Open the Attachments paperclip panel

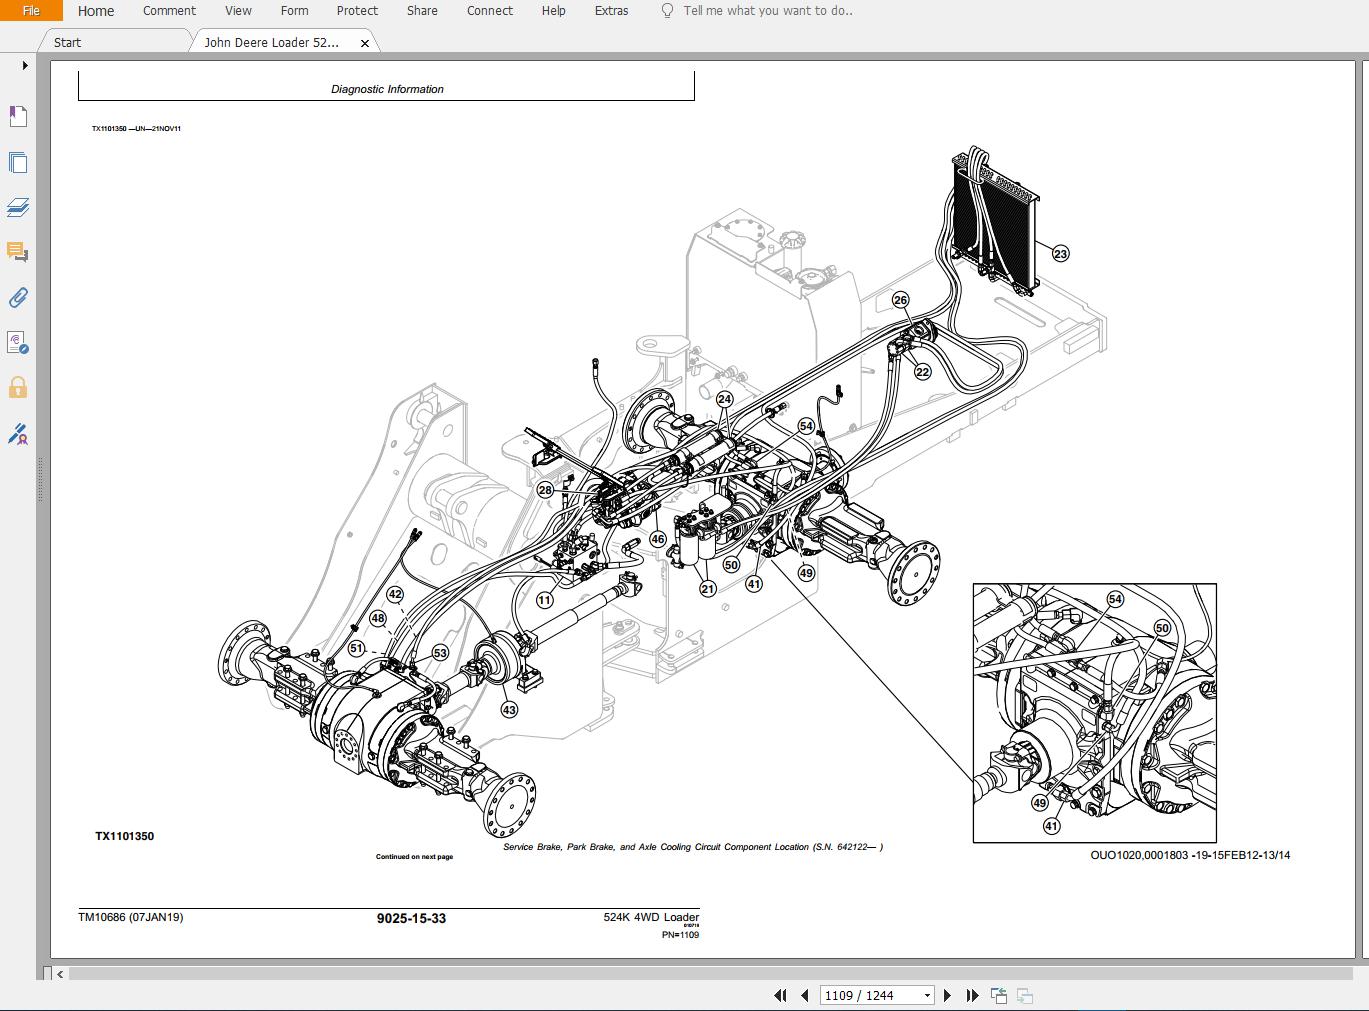tap(18, 298)
